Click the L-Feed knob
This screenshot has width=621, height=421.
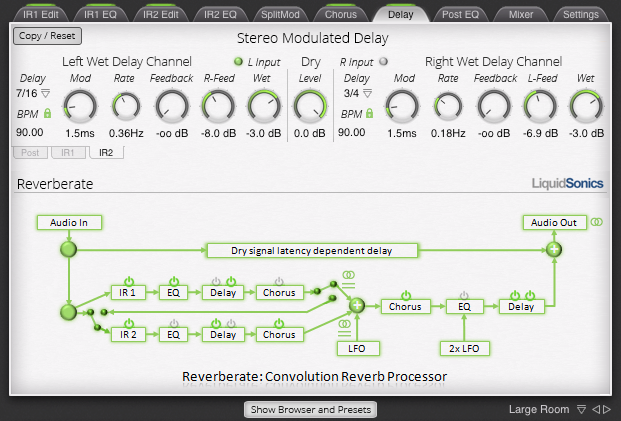(540, 106)
